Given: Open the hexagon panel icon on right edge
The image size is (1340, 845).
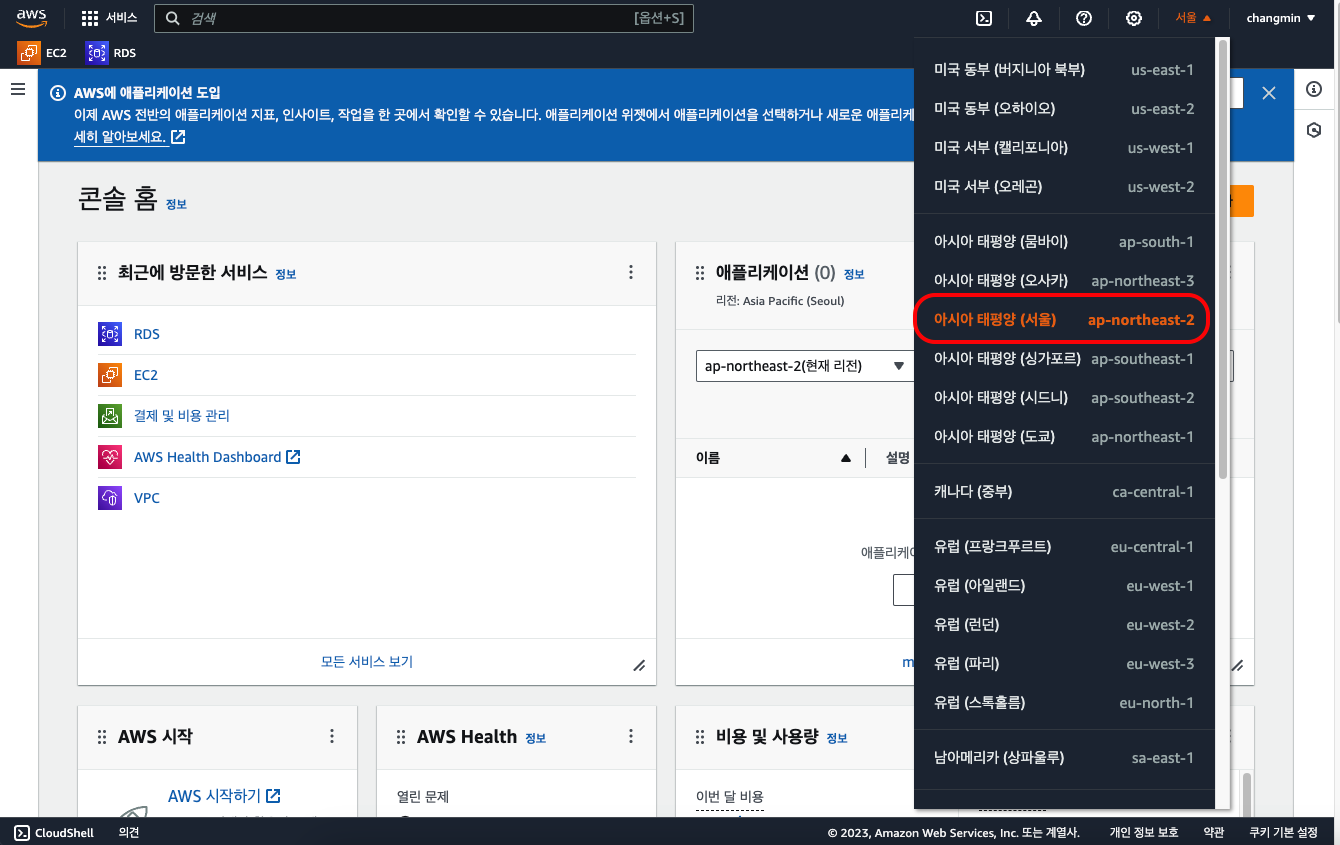Looking at the screenshot, I should [1314, 130].
